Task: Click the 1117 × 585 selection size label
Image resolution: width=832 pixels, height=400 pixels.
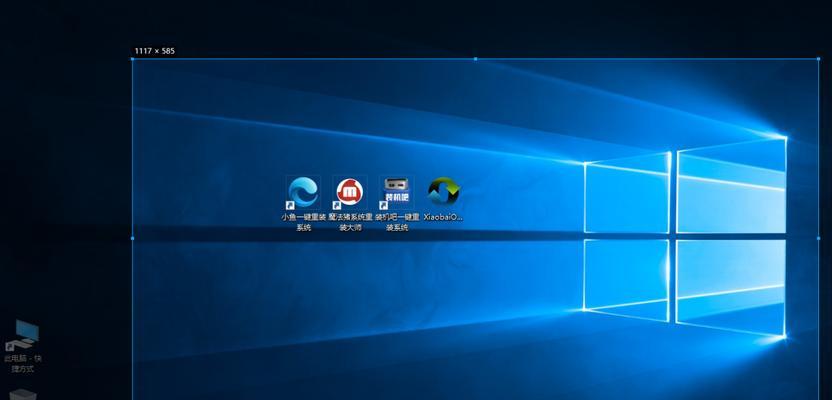Action: [x=154, y=51]
